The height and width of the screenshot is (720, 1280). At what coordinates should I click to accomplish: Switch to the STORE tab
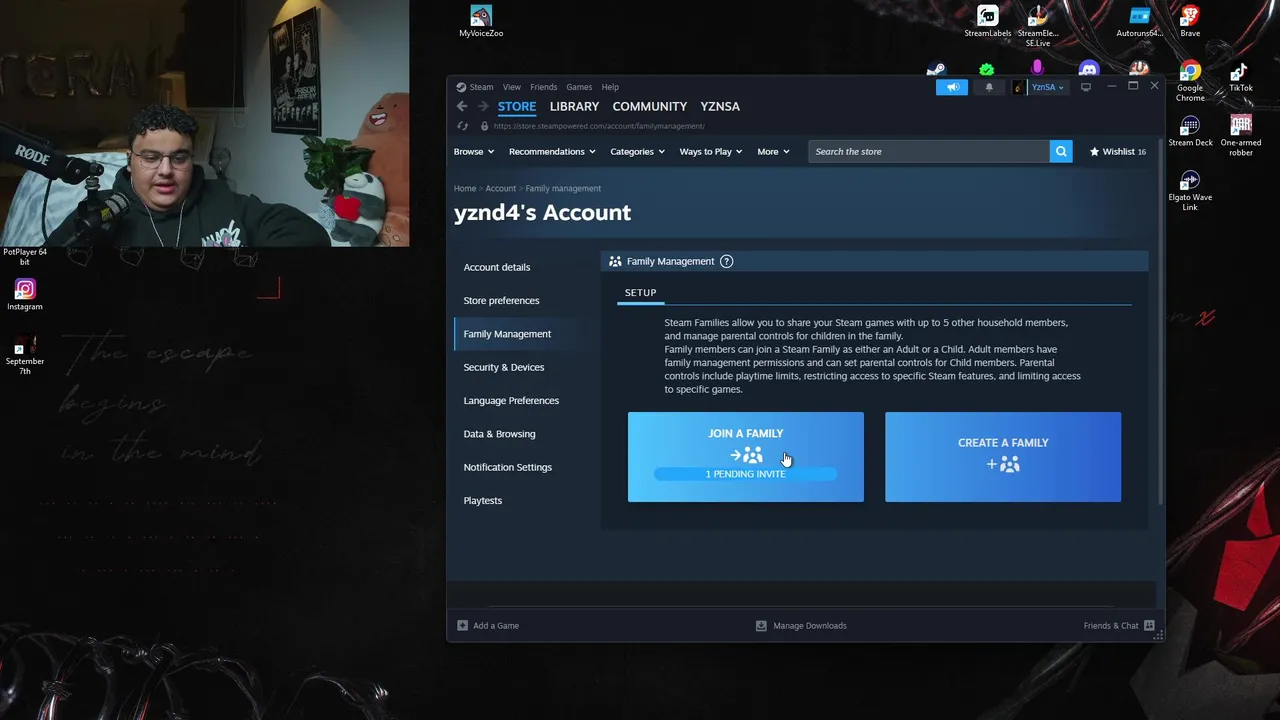[517, 106]
